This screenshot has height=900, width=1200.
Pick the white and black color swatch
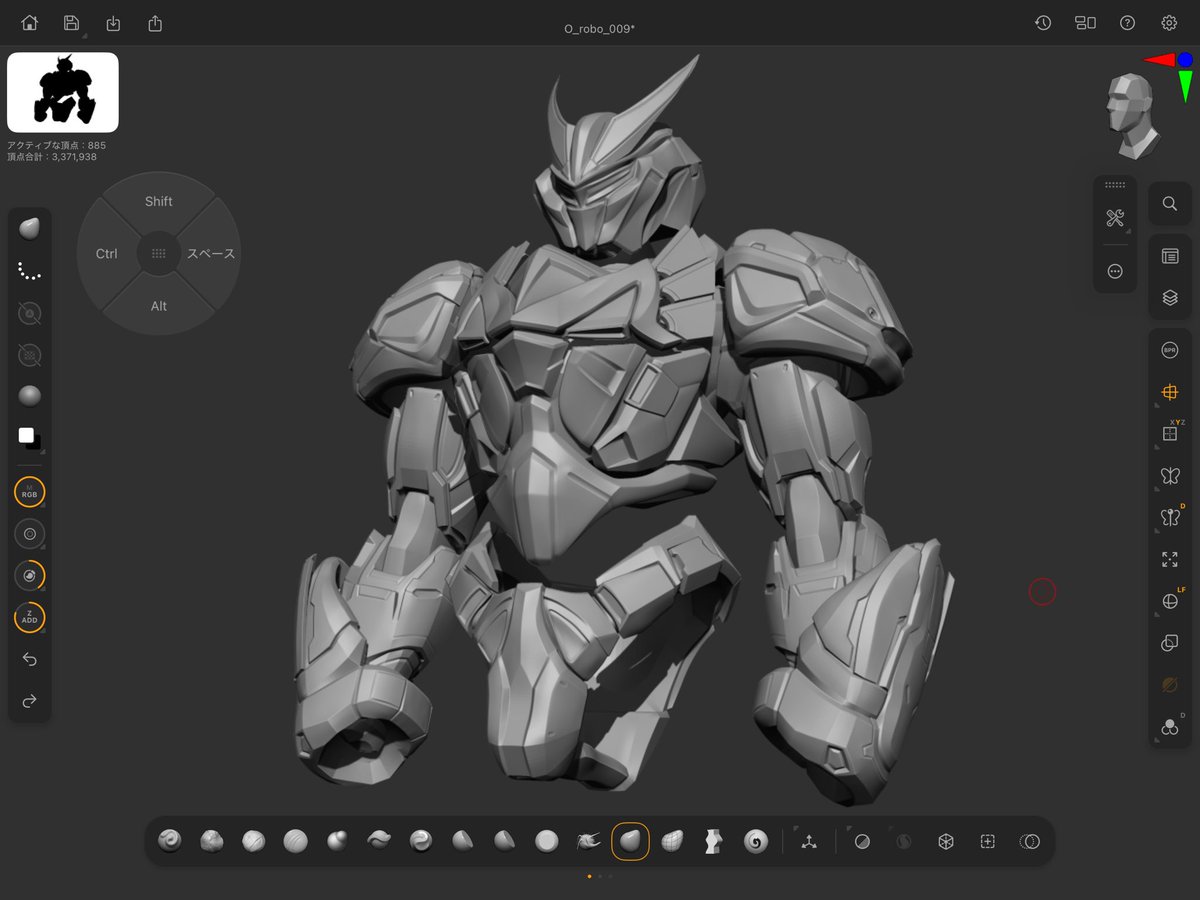[30, 438]
